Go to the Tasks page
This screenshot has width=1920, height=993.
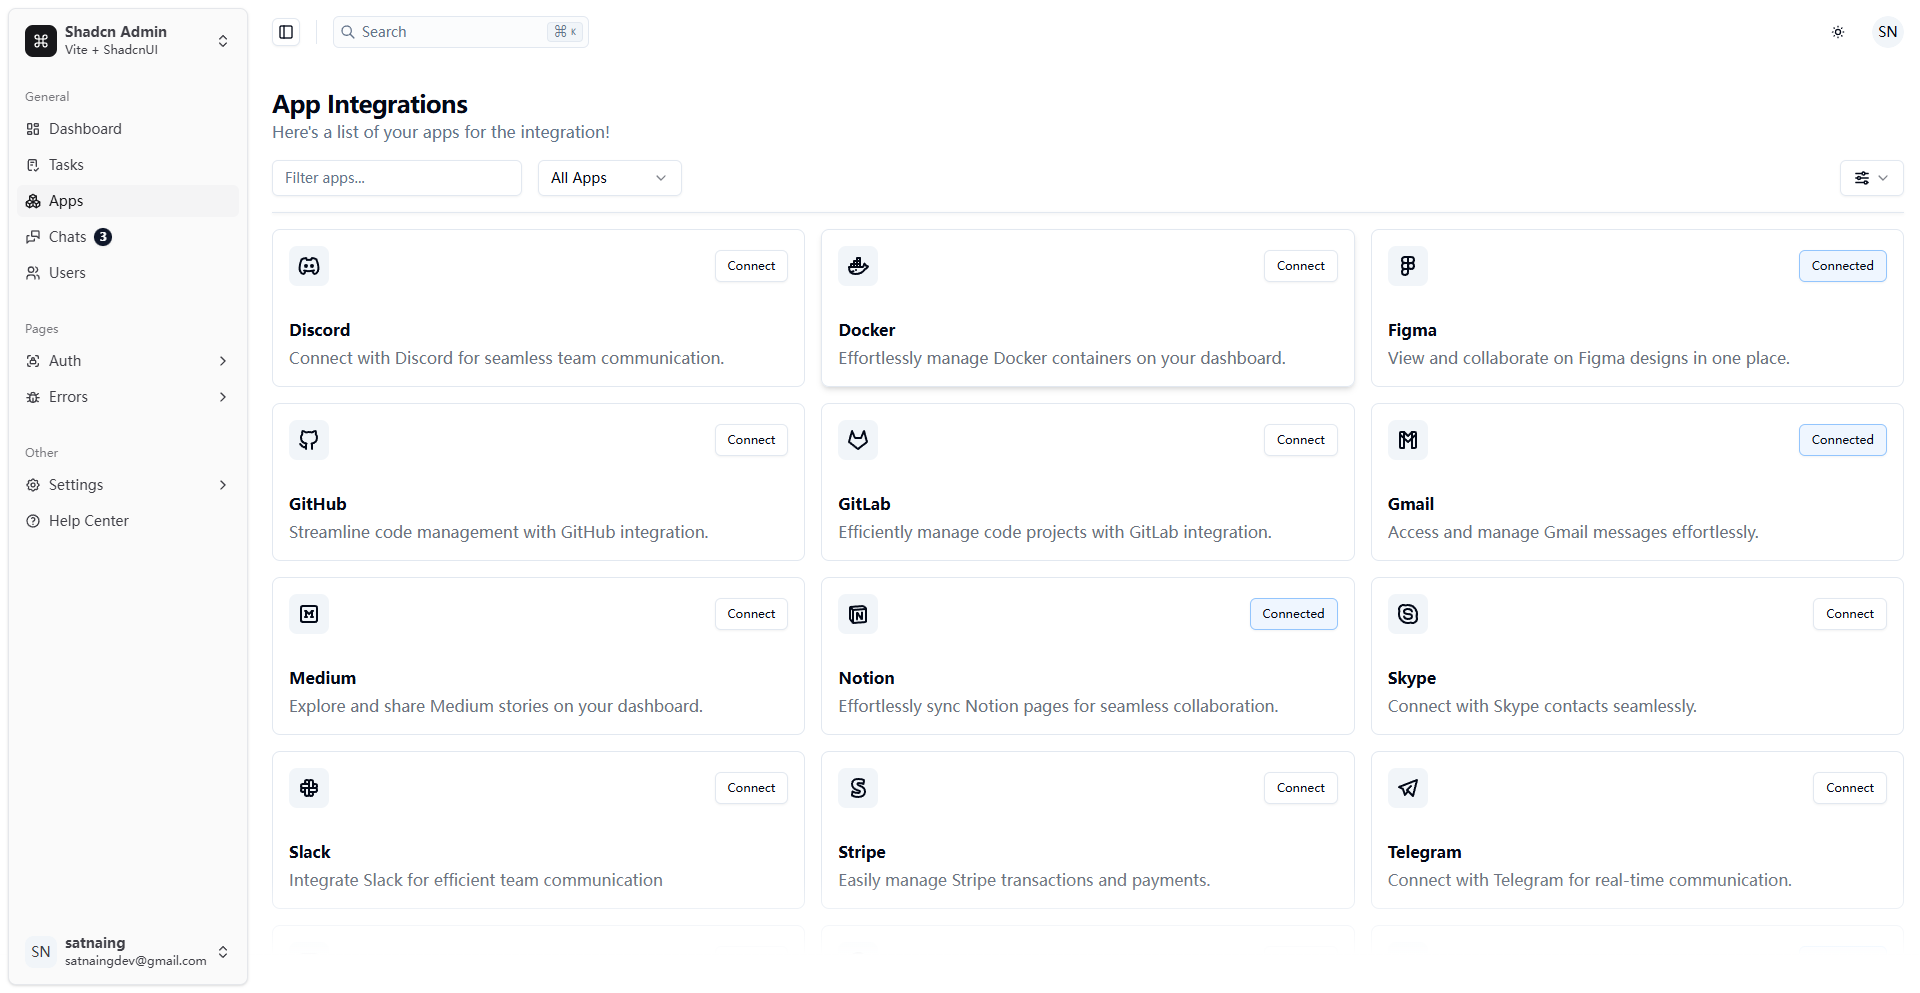coord(128,165)
